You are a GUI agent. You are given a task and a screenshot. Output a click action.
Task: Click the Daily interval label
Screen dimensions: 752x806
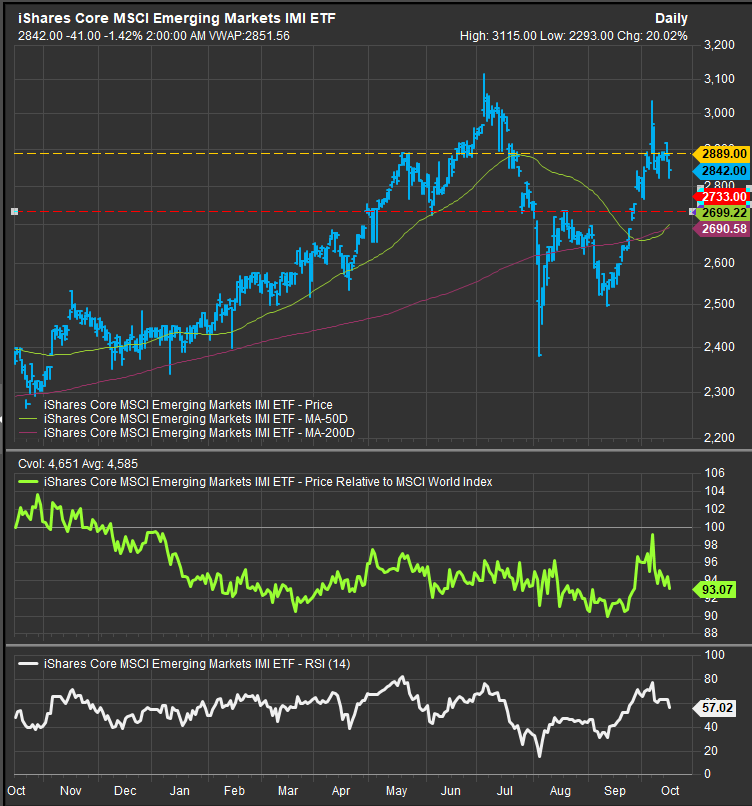tap(671, 19)
